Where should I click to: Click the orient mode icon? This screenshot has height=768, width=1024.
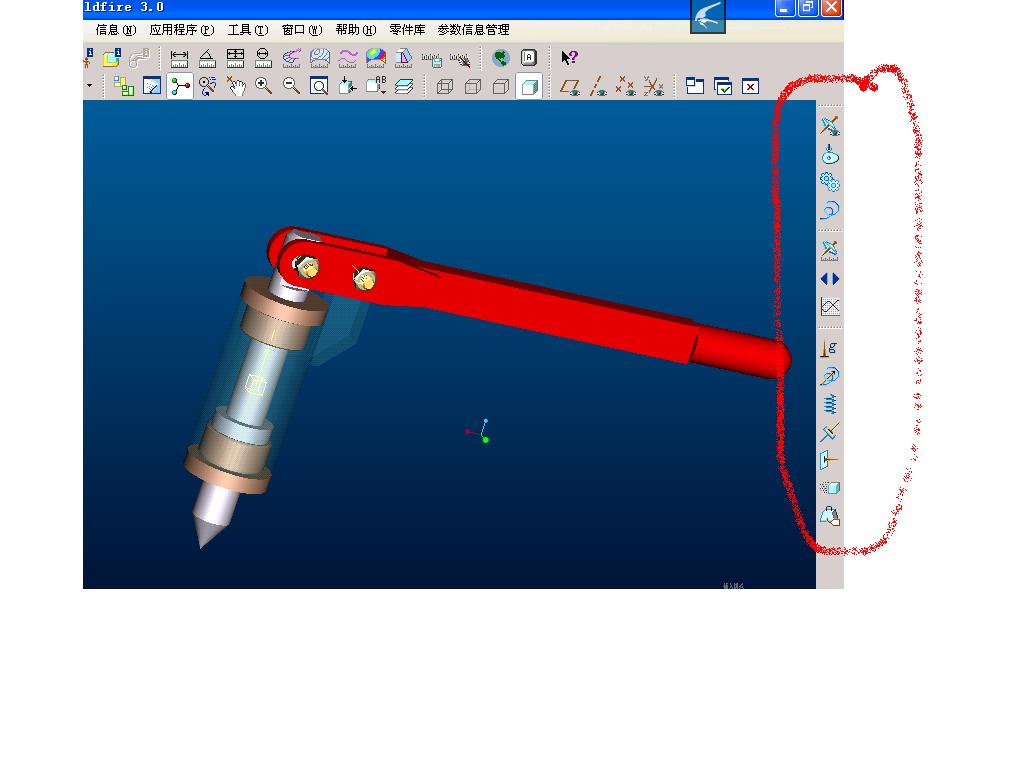[x=208, y=86]
